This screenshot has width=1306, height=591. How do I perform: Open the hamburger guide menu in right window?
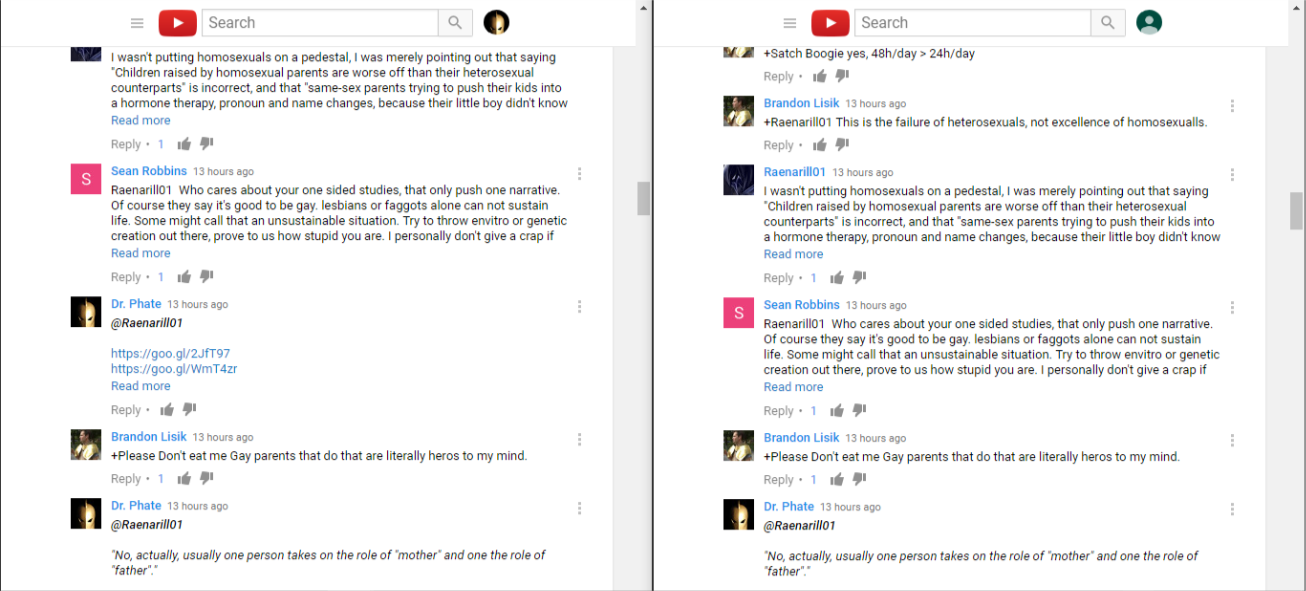click(790, 23)
